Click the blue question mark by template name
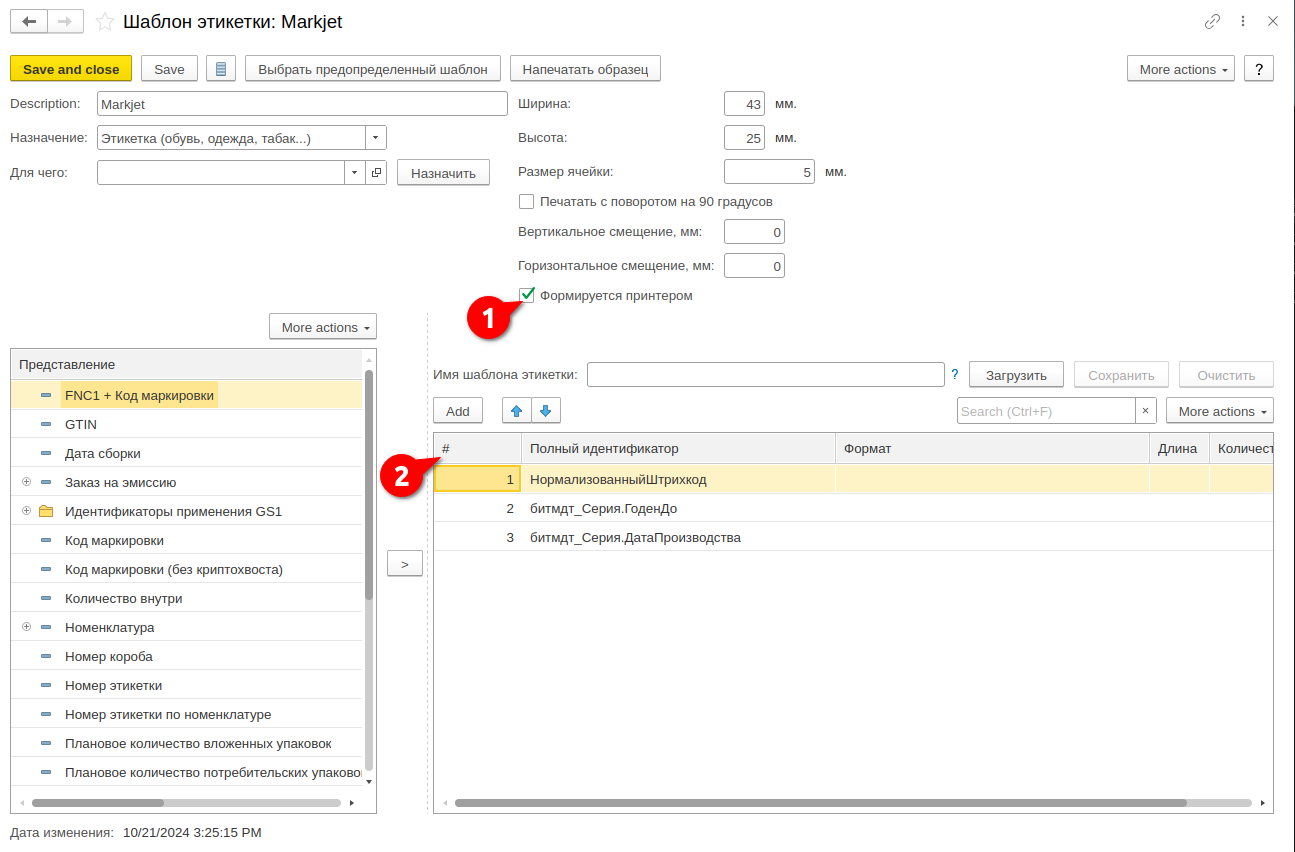This screenshot has height=852, width=1295. (x=954, y=375)
